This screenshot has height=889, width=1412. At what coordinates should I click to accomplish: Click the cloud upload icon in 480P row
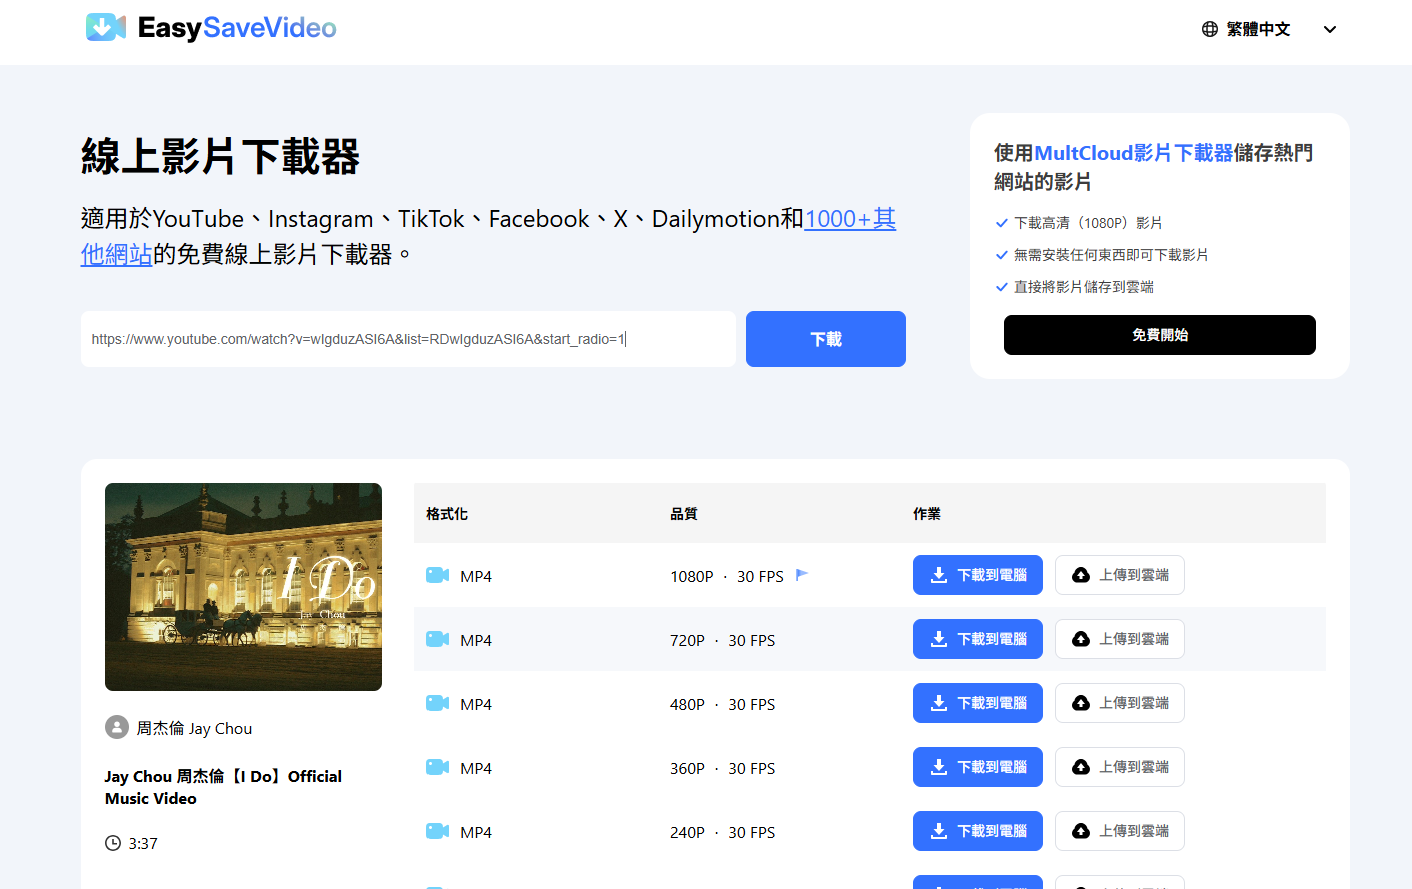(1081, 703)
